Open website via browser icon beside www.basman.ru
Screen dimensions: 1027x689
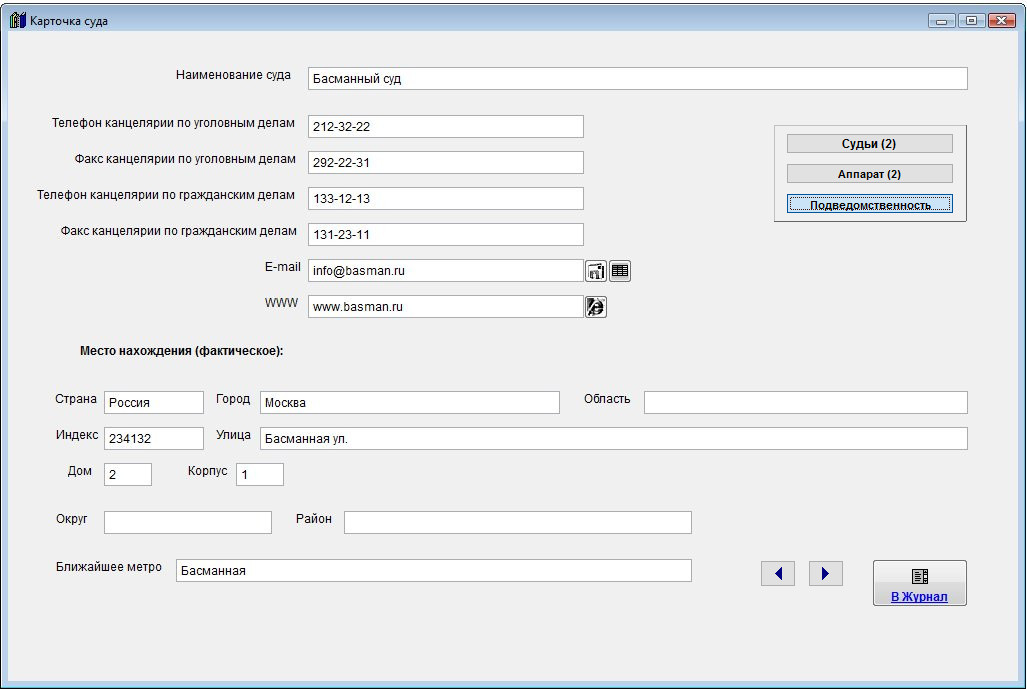point(595,307)
